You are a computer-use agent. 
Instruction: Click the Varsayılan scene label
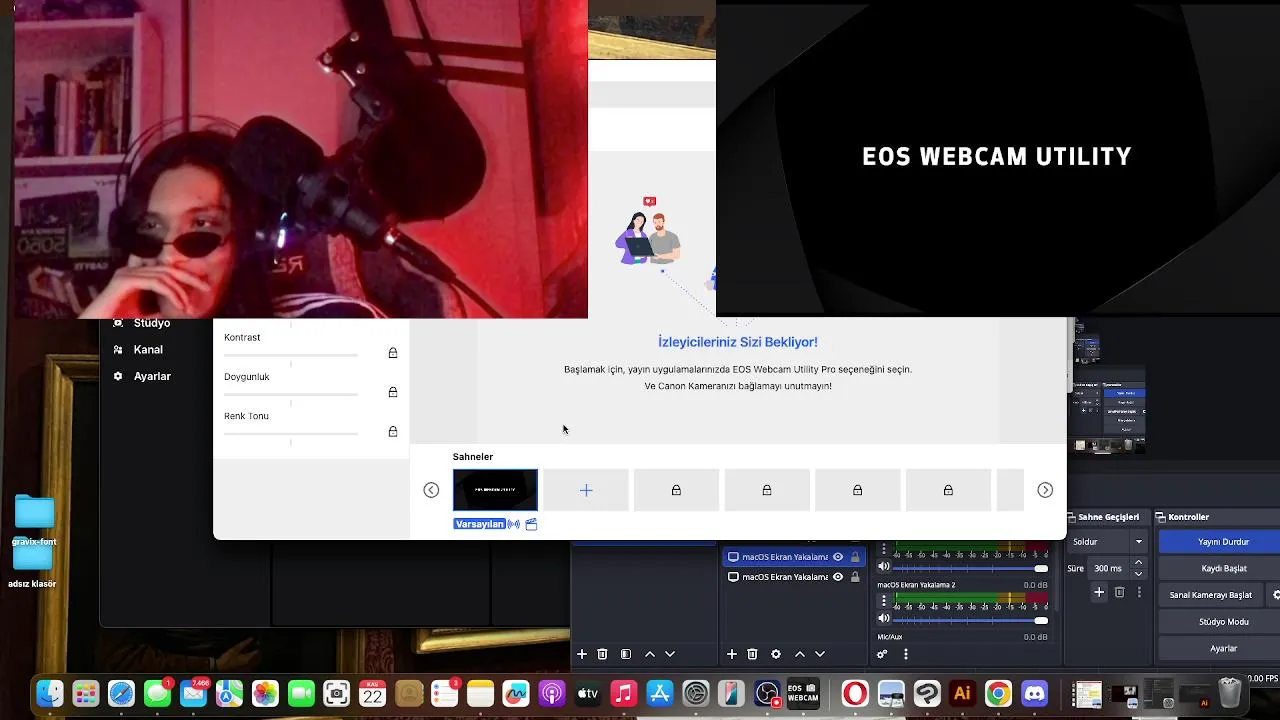click(x=479, y=524)
